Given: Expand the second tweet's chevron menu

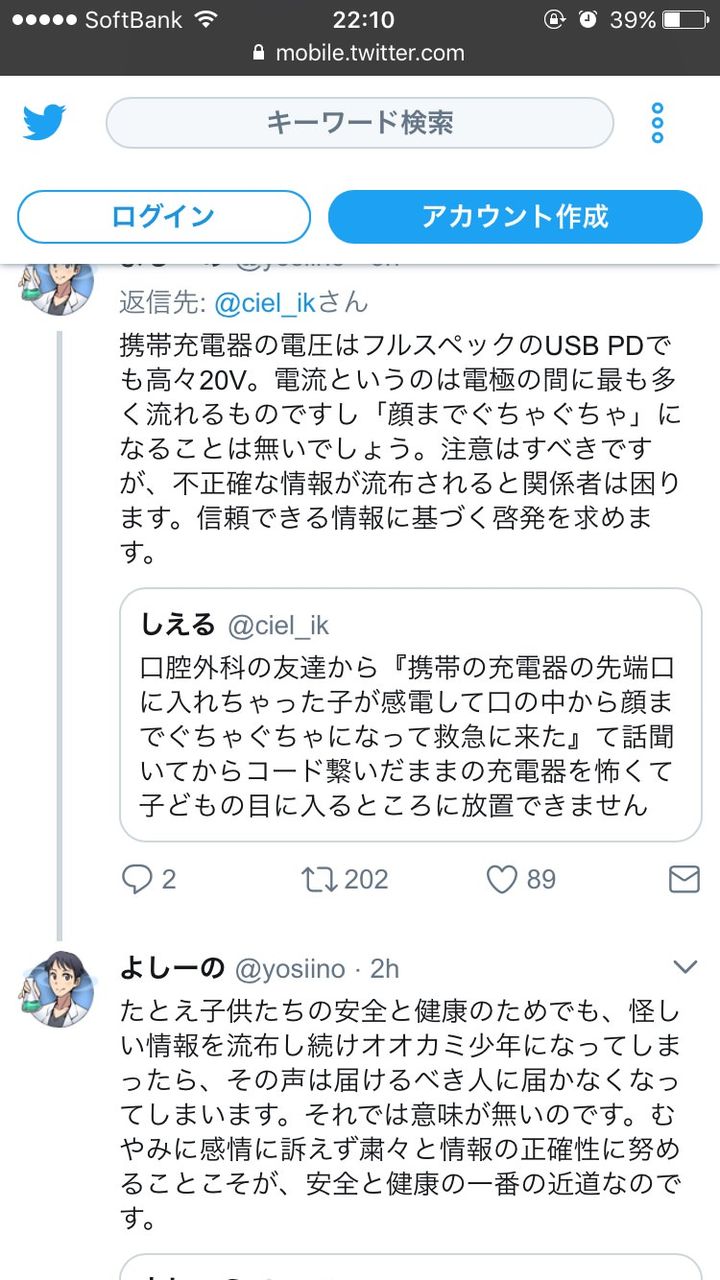Looking at the screenshot, I should coord(685,966).
